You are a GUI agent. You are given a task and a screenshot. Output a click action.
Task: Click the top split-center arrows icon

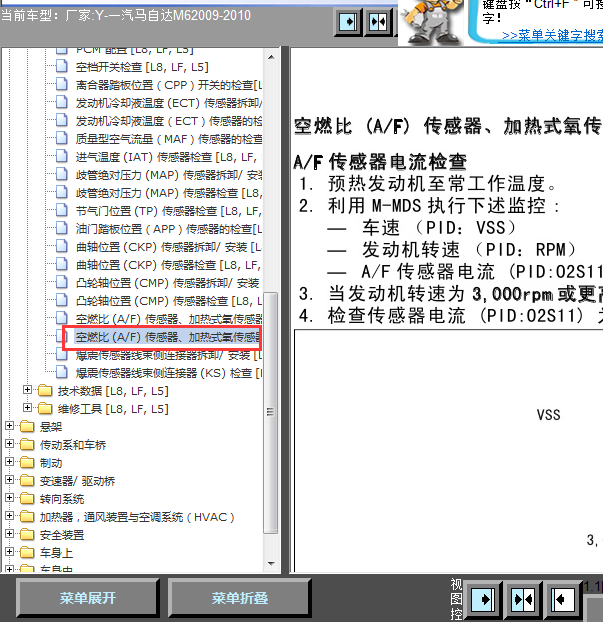tap(378, 22)
